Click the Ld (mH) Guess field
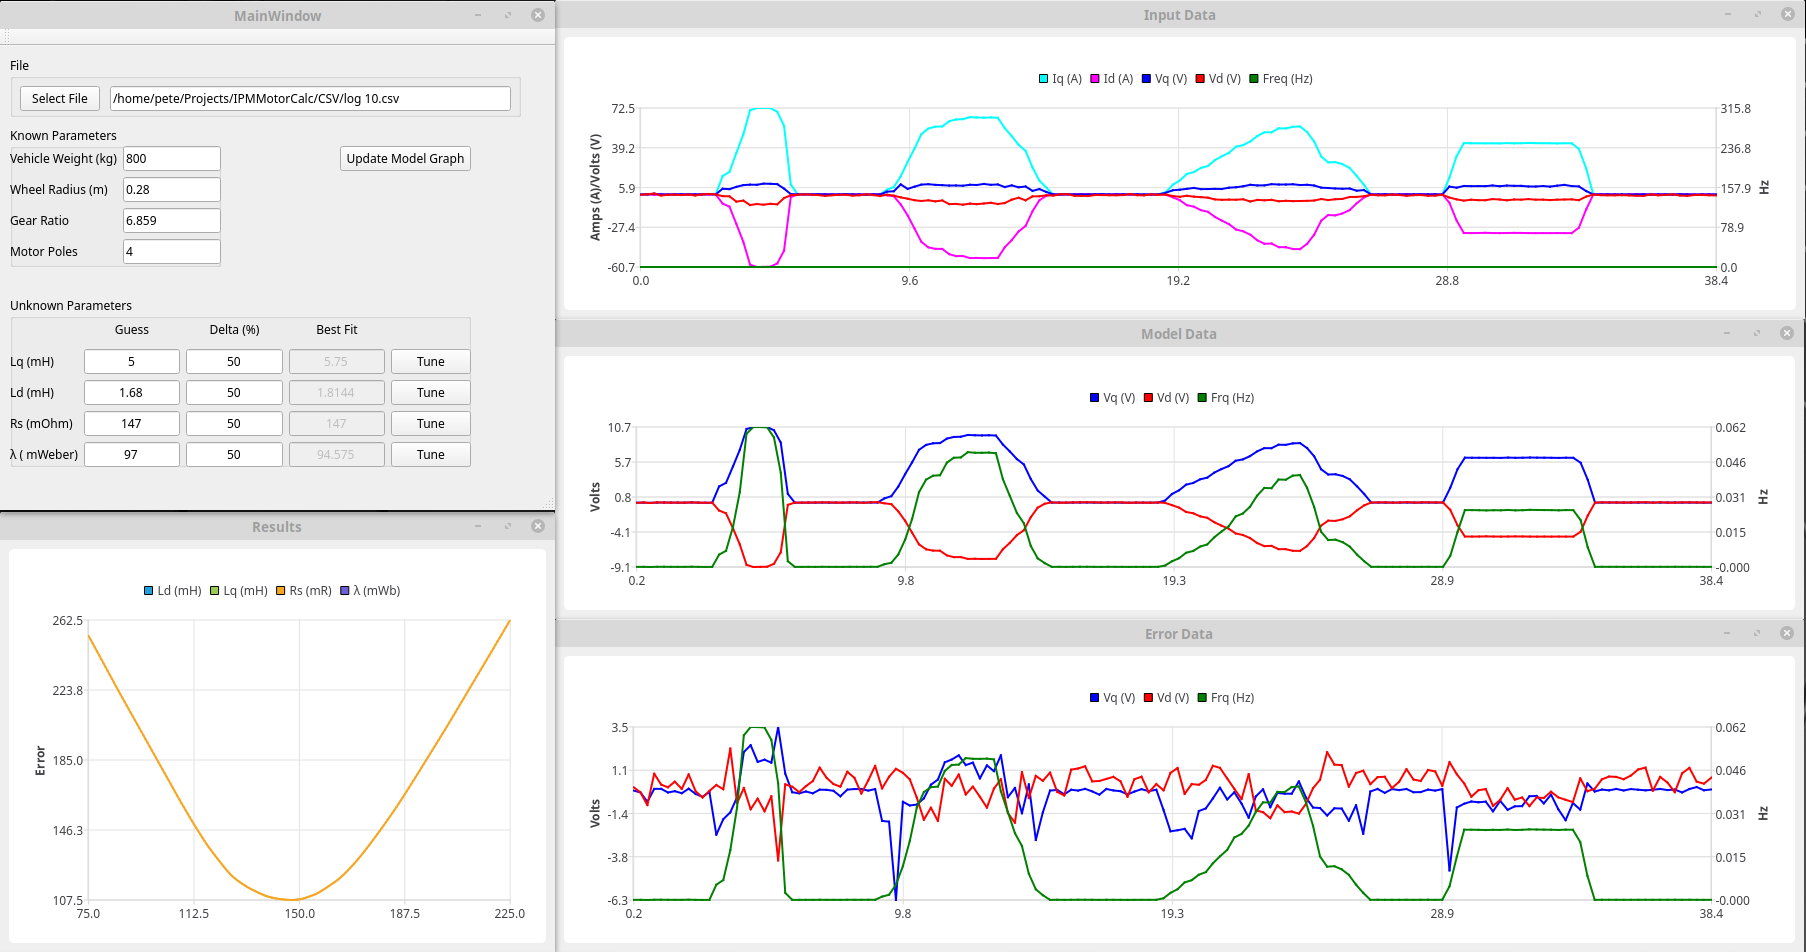The image size is (1806, 952). point(131,393)
